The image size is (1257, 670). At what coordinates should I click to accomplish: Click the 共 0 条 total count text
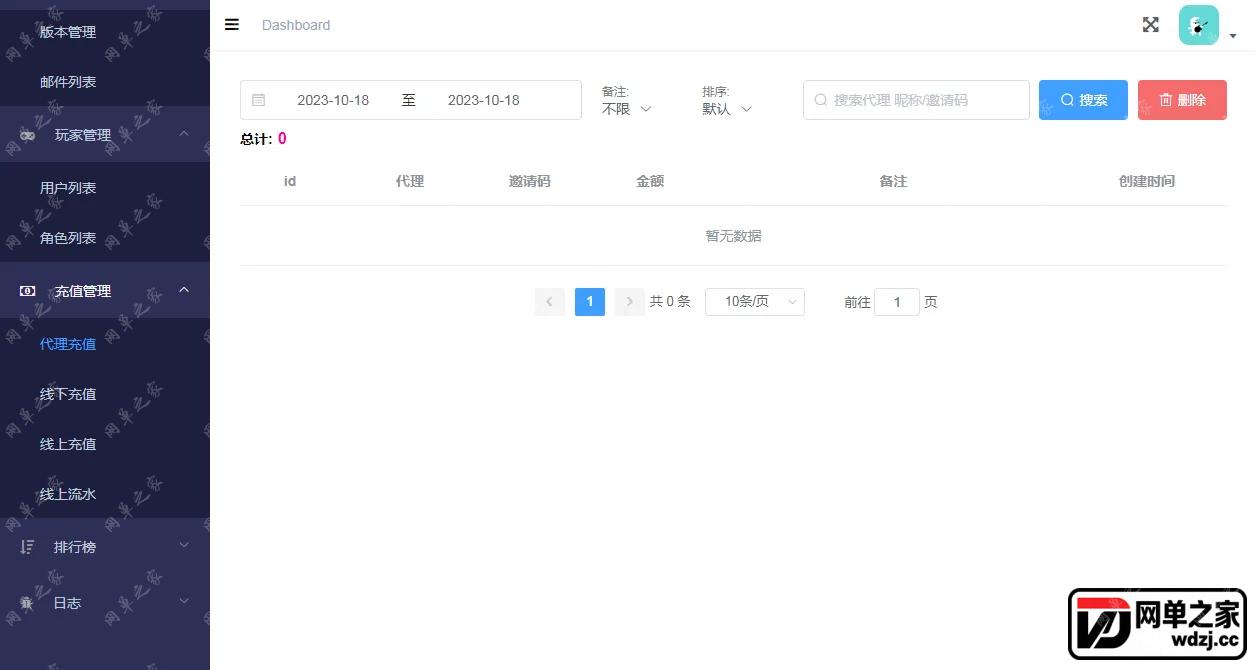pyautogui.click(x=670, y=301)
